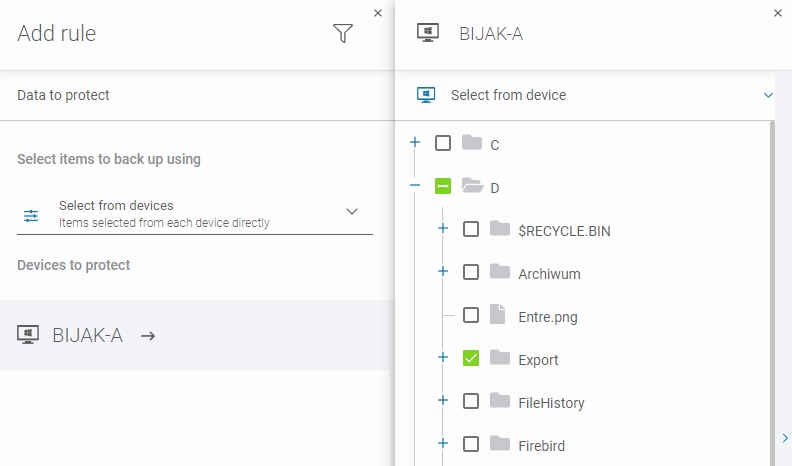Click the Archiwum folder icon
This screenshot has height=466, width=792.
click(x=500, y=273)
